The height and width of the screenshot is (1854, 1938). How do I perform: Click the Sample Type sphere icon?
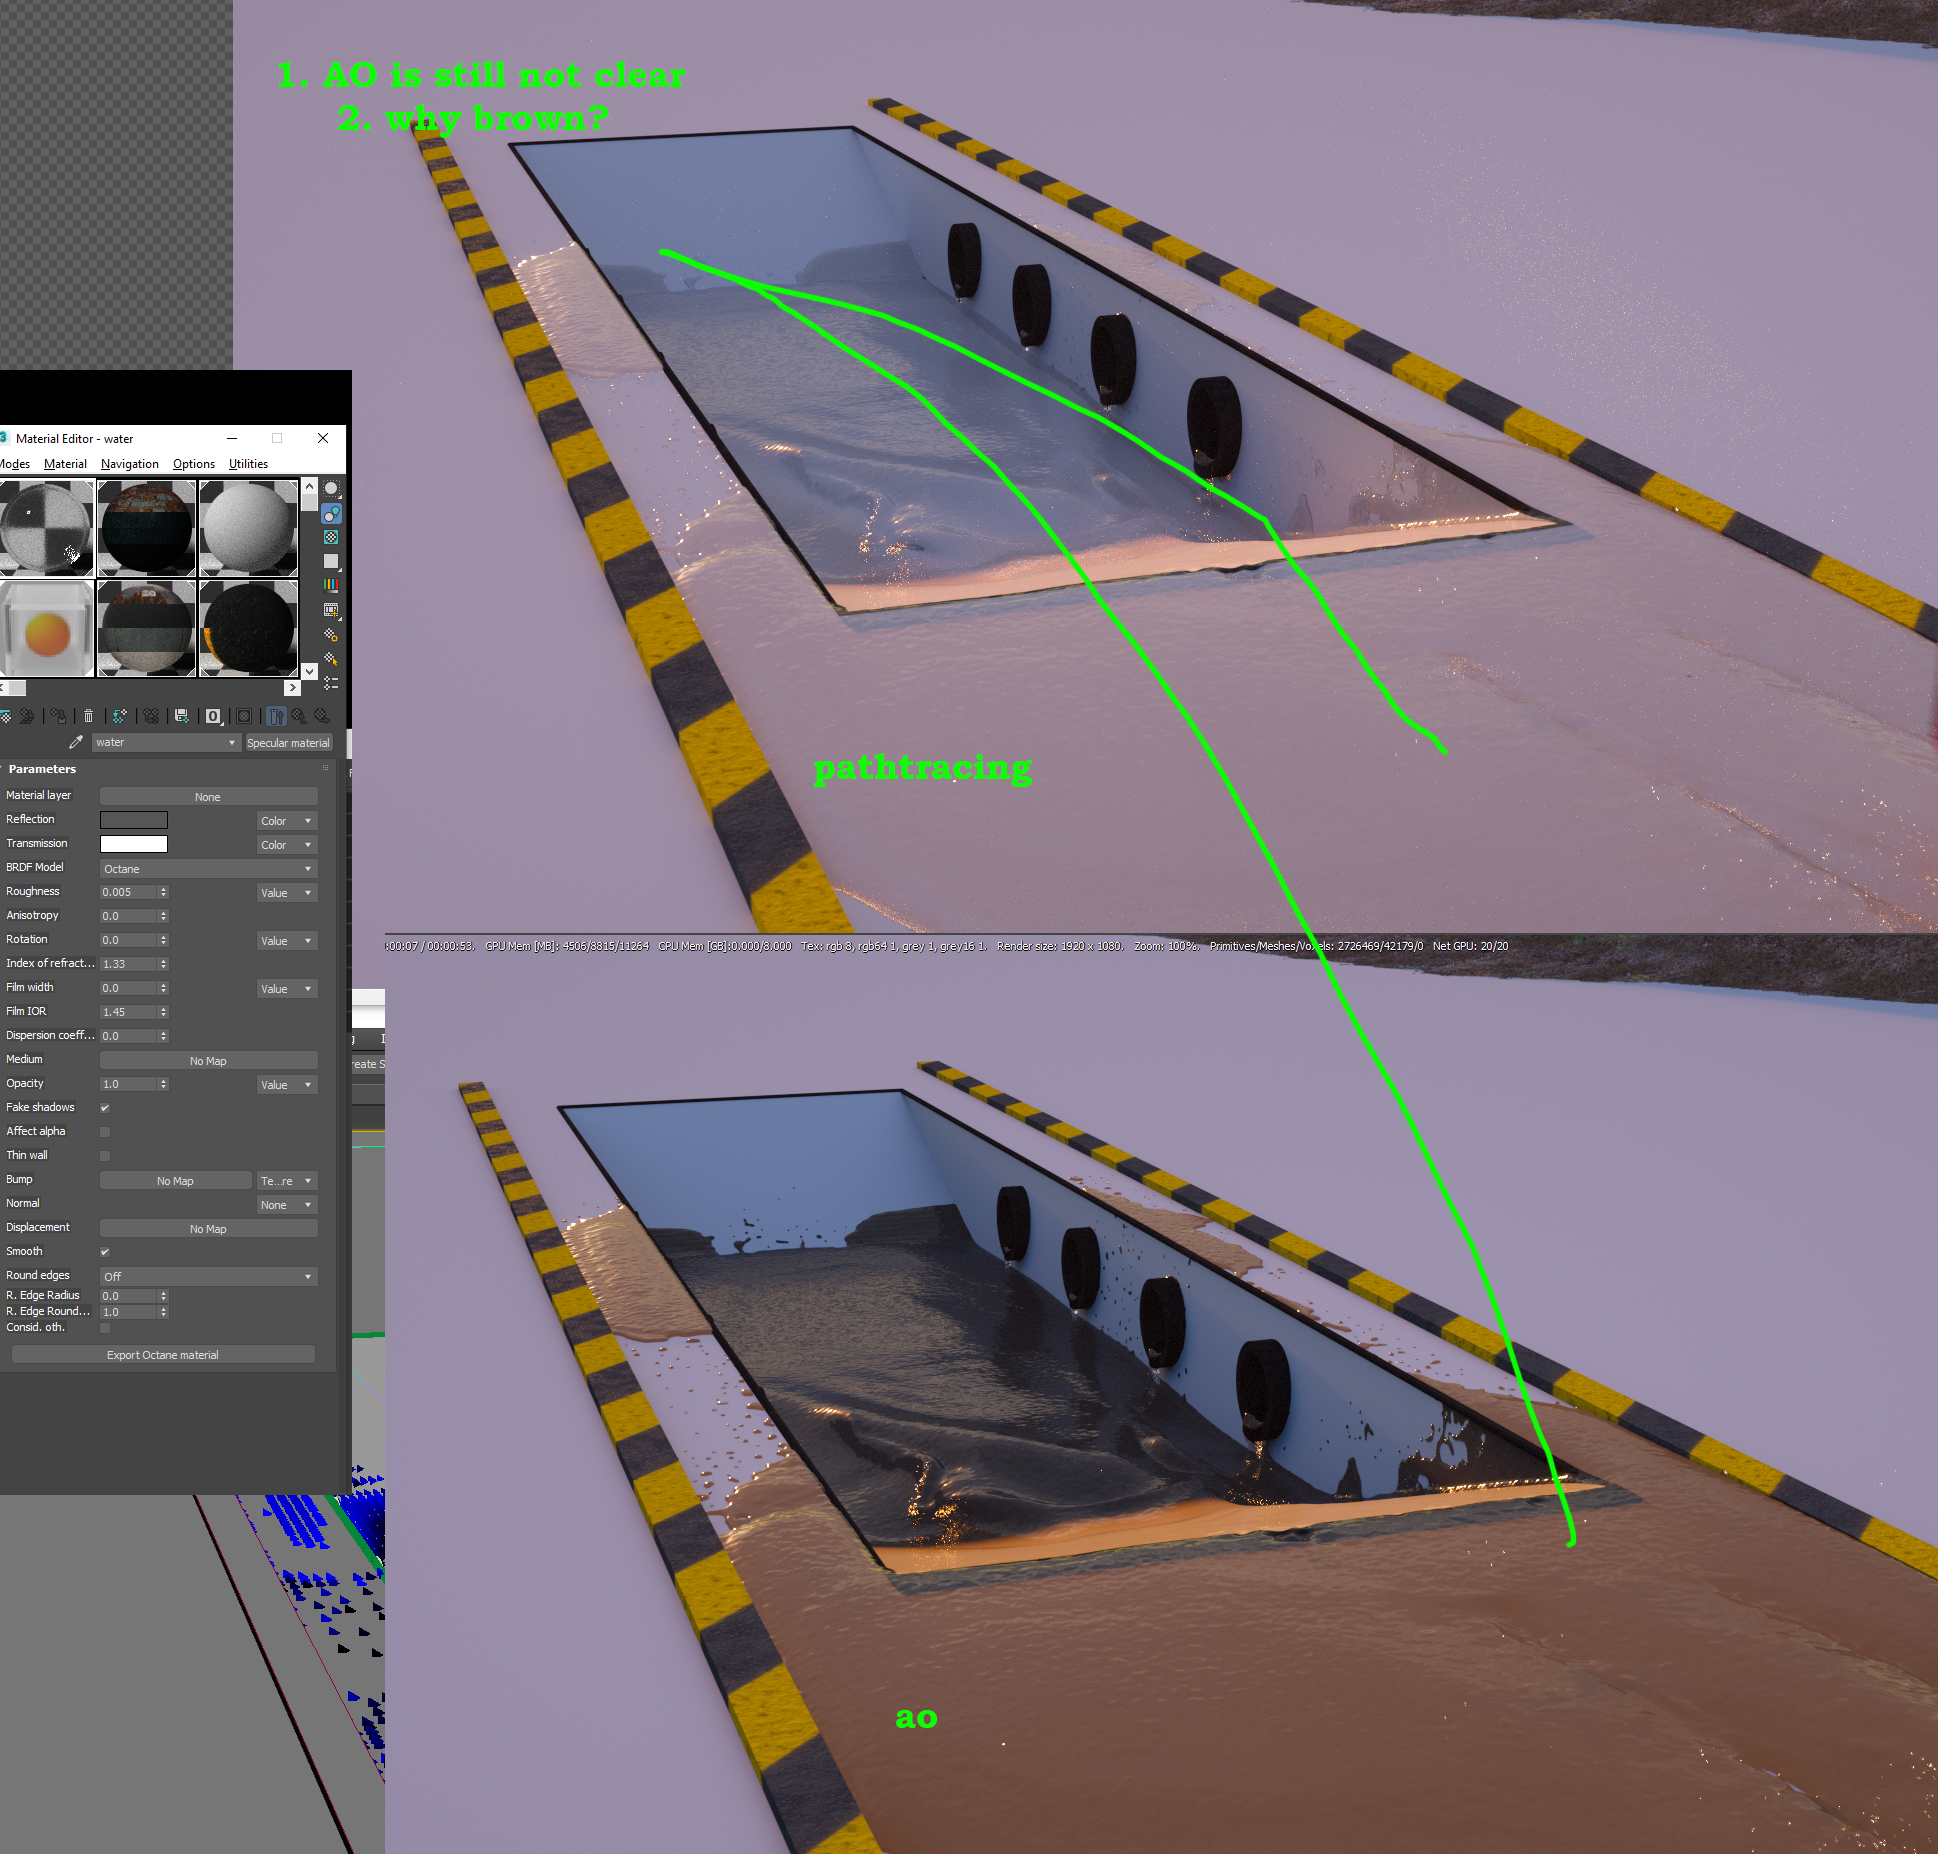click(x=331, y=489)
